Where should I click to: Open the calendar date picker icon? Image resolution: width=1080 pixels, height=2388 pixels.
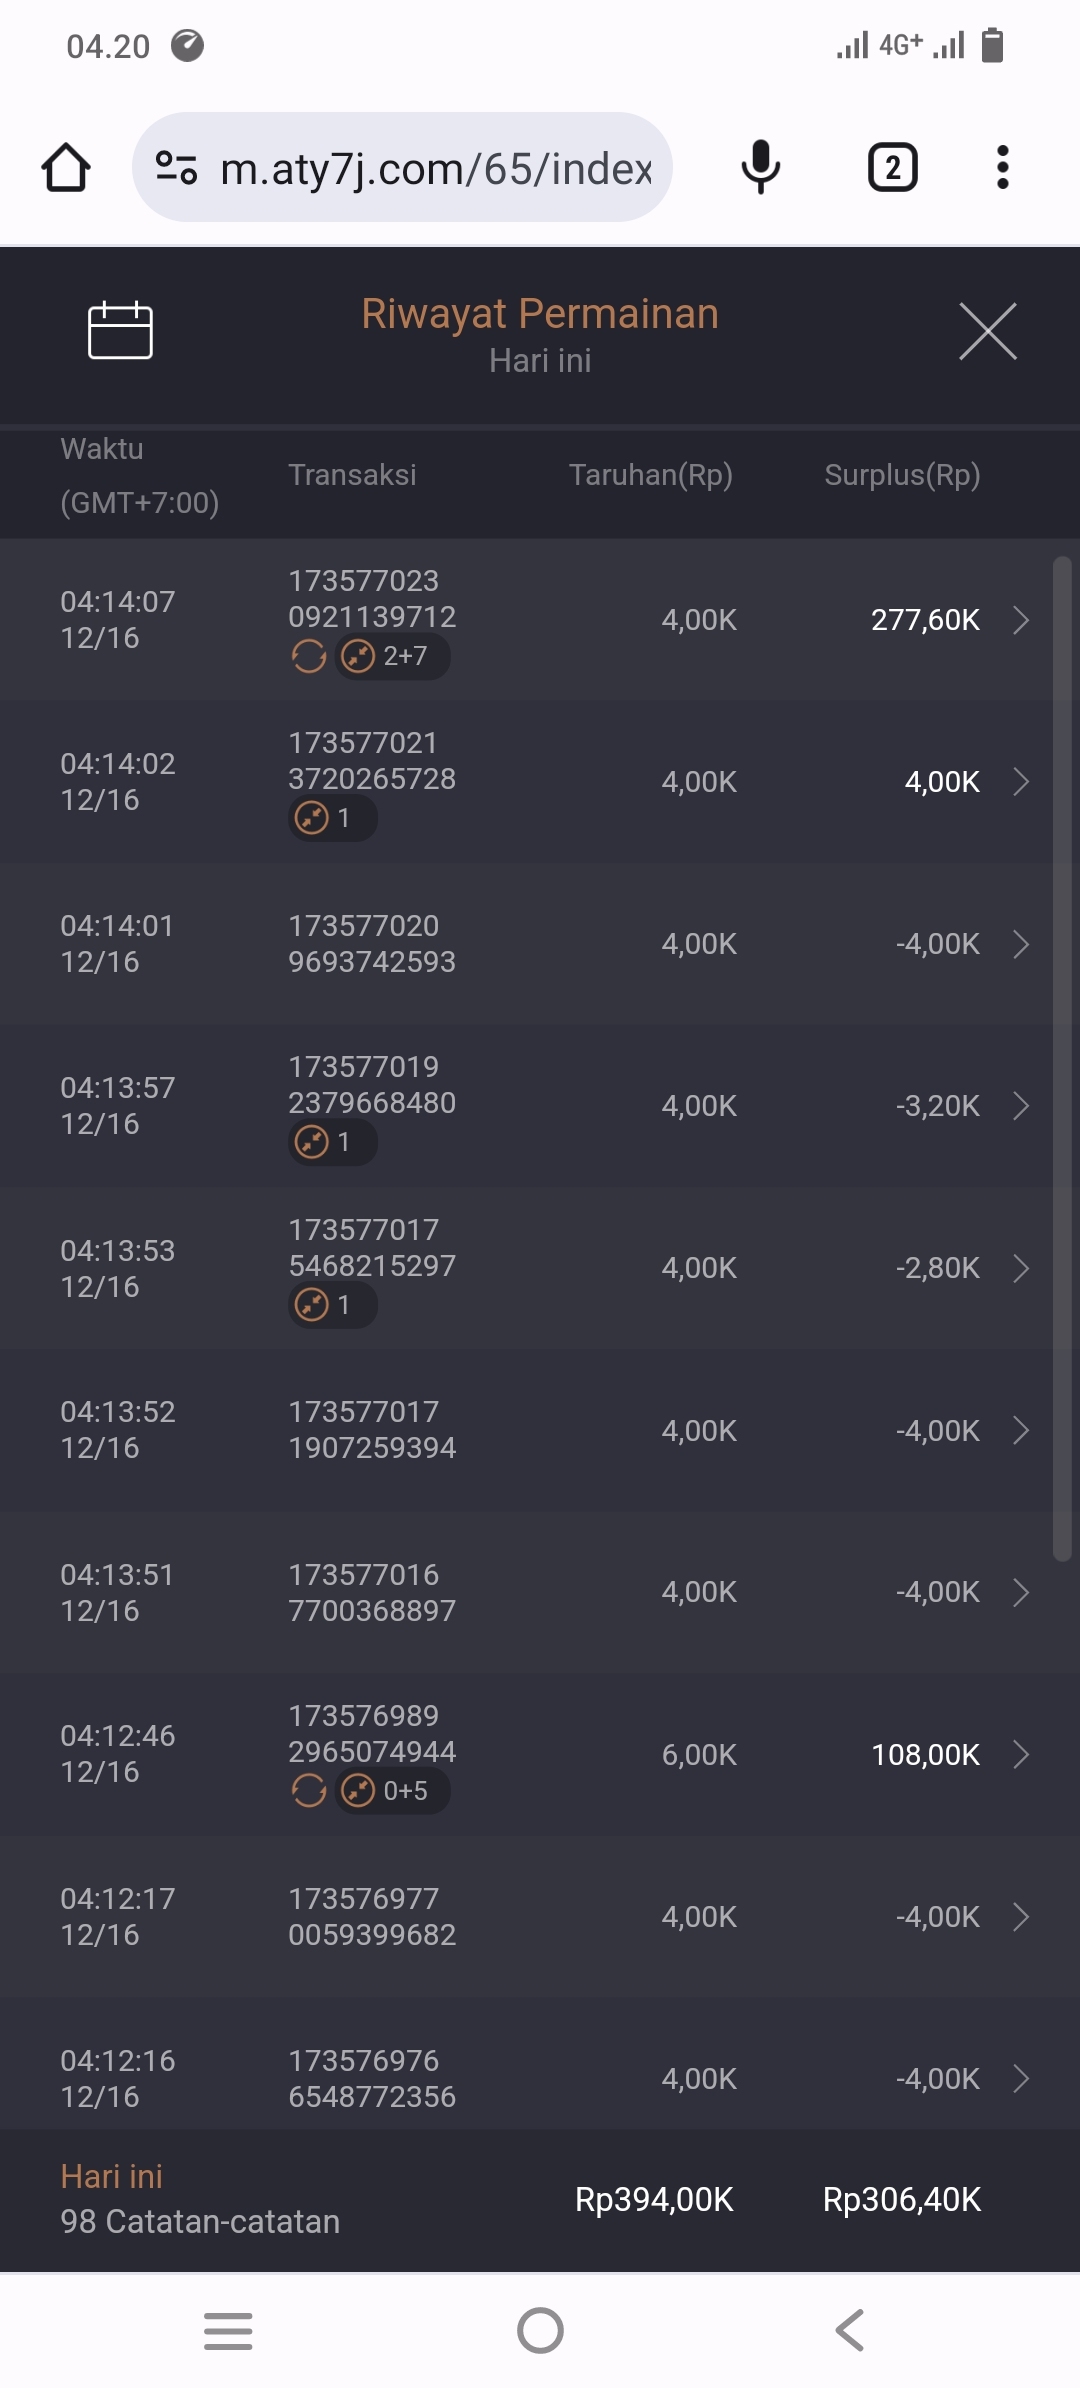pos(120,330)
